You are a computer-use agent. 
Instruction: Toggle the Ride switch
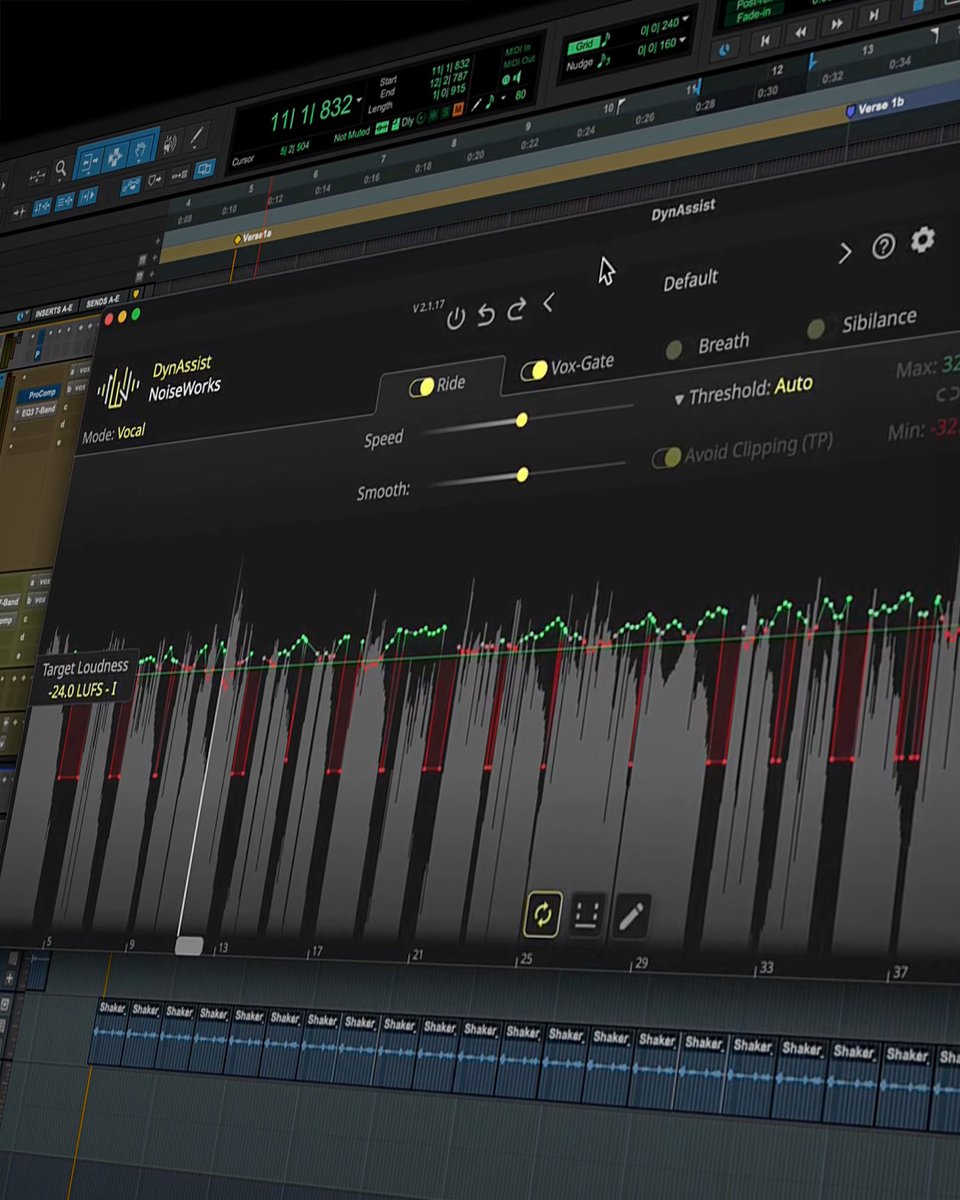[x=422, y=387]
